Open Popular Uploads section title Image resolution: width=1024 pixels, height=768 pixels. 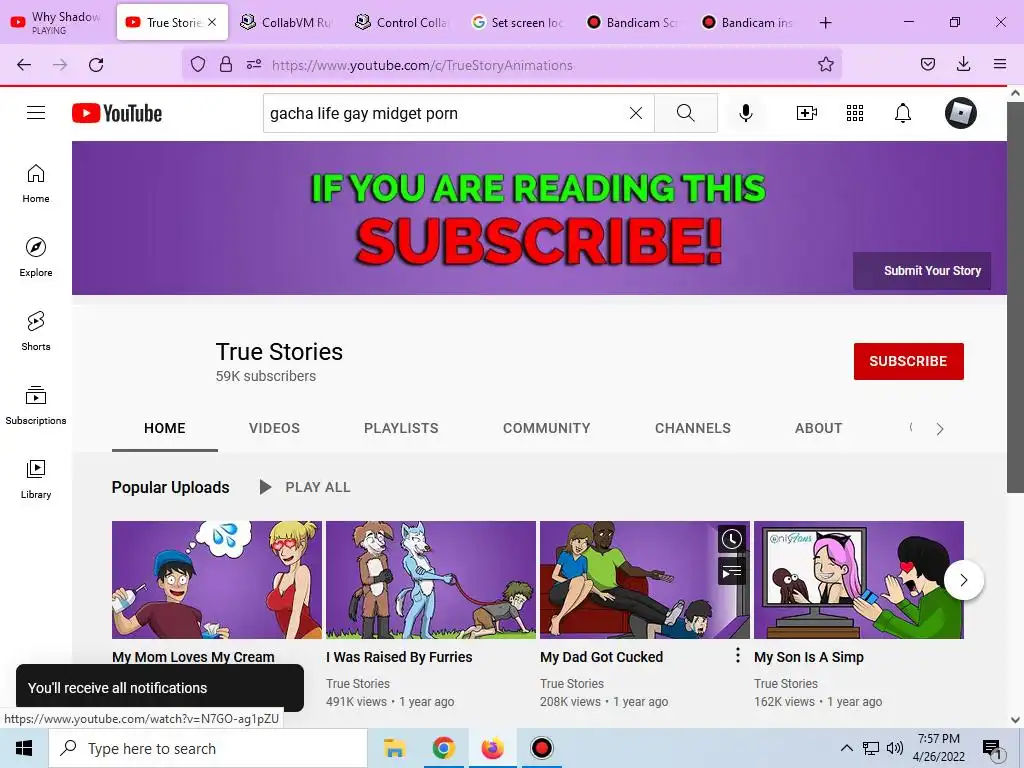click(170, 487)
